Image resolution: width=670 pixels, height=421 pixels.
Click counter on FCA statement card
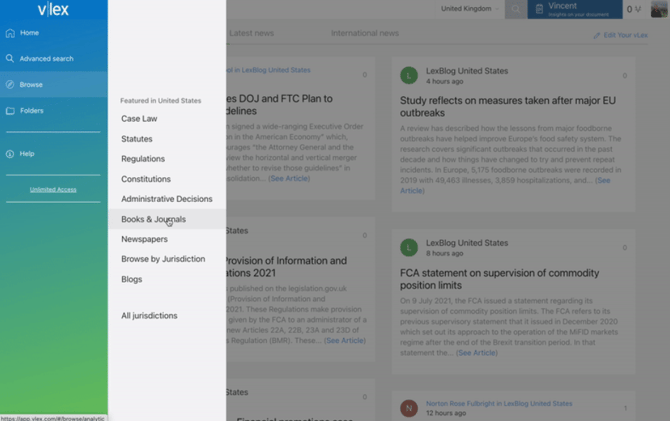[x=625, y=248]
